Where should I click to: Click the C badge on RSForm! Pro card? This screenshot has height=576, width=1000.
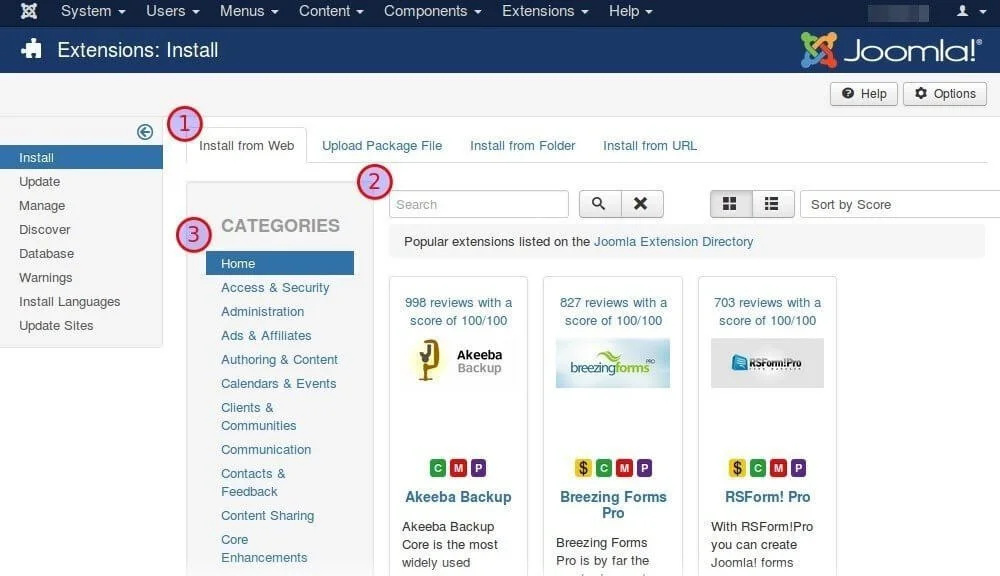[x=758, y=468]
